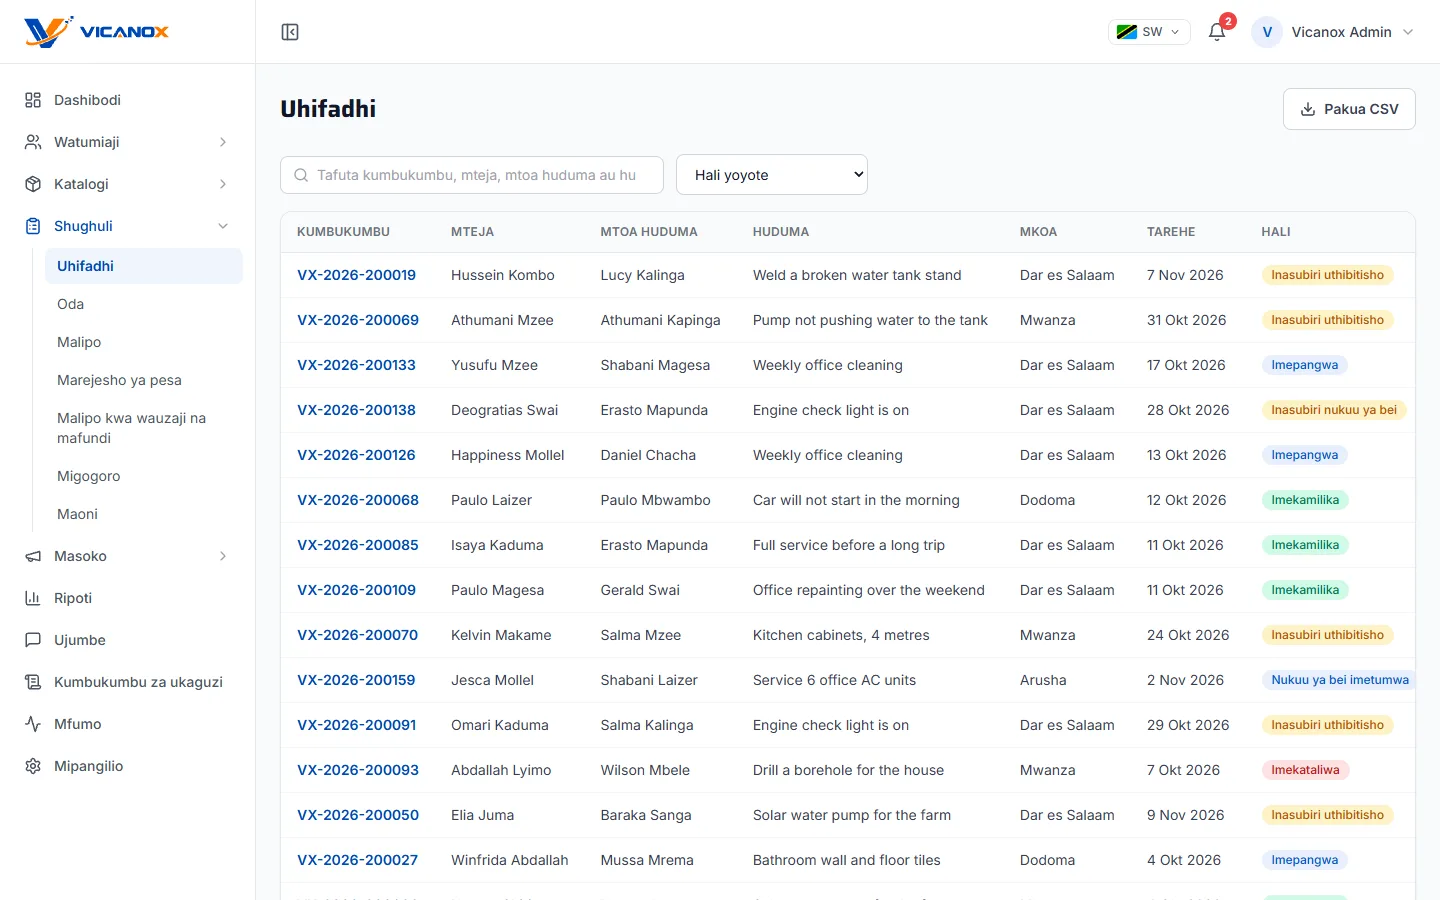This screenshot has width=1440, height=900.
Task: Click the Vicanox logo
Action: pyautogui.click(x=97, y=32)
